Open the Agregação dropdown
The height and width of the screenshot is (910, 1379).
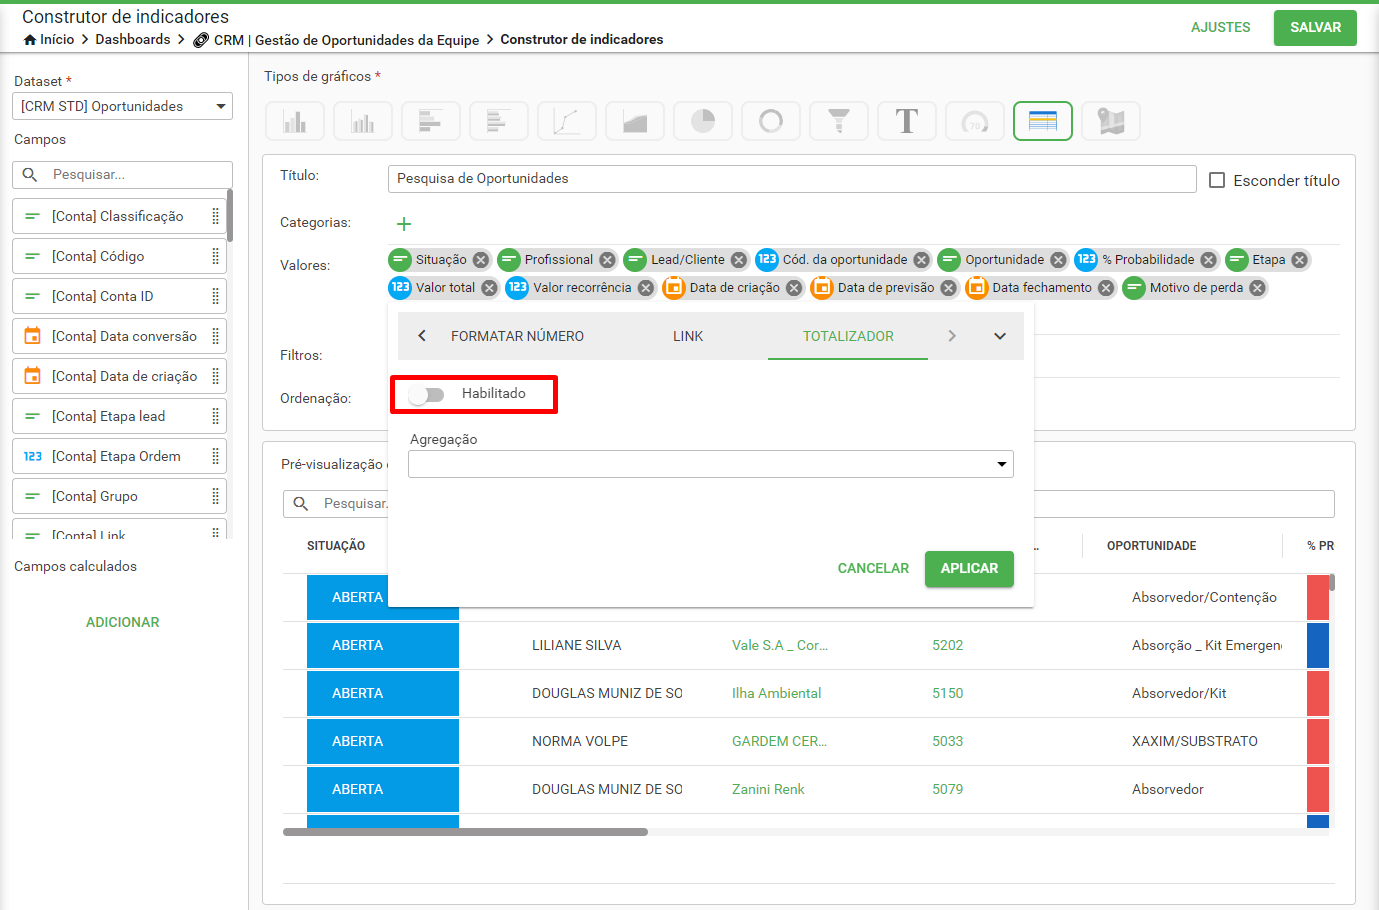pos(711,464)
